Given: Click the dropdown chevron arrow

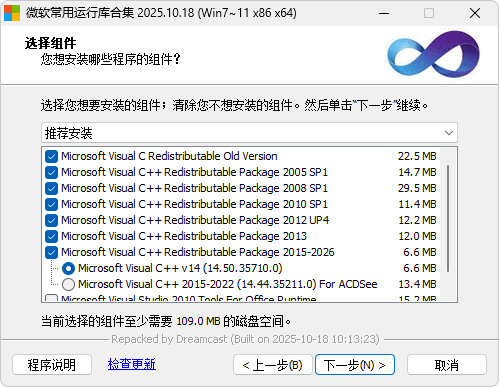Looking at the screenshot, I should [449, 133].
